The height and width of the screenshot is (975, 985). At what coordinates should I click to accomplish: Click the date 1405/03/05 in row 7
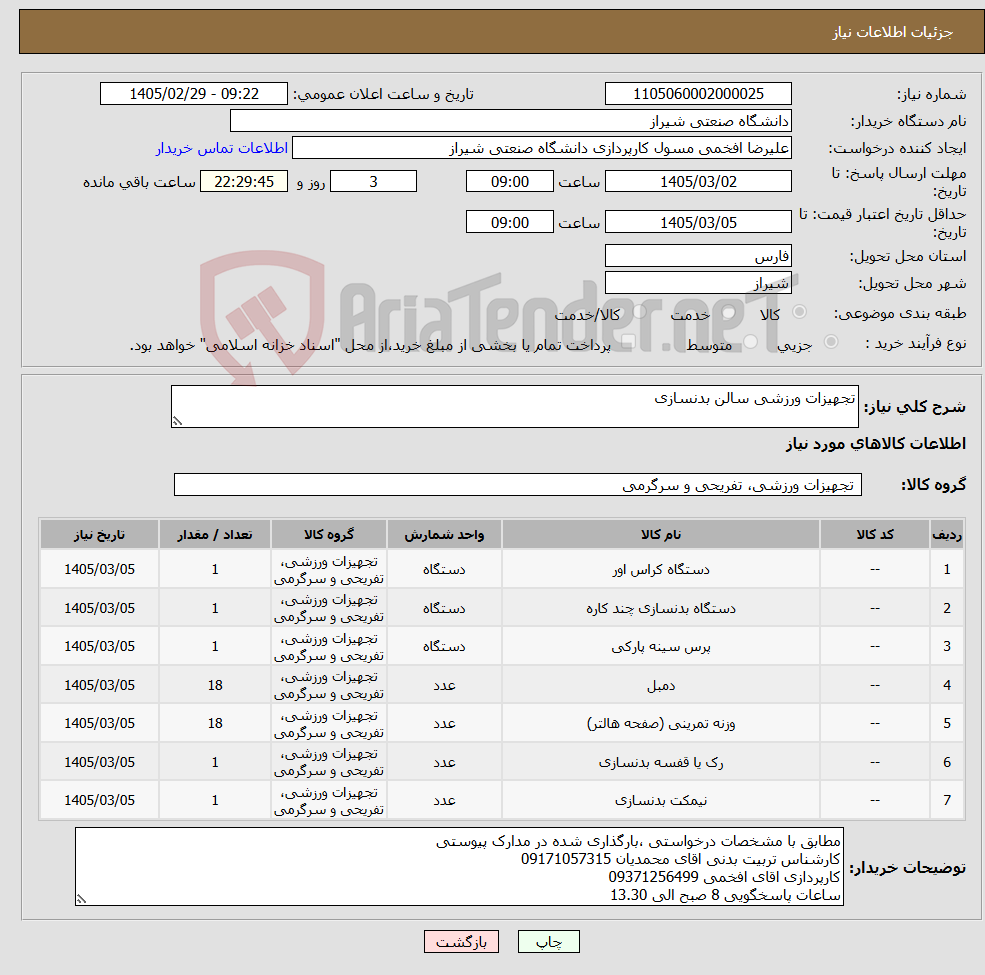click(99, 800)
